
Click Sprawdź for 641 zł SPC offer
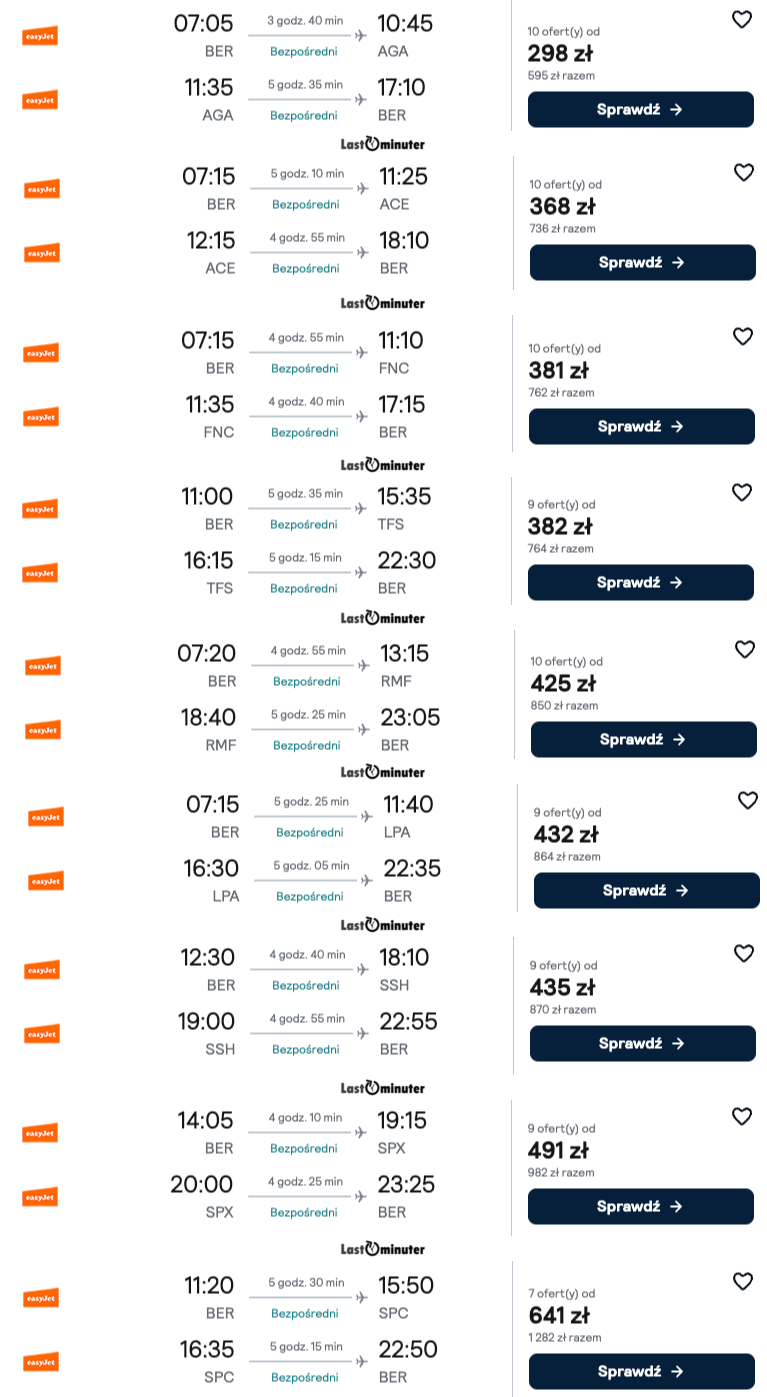641,1372
